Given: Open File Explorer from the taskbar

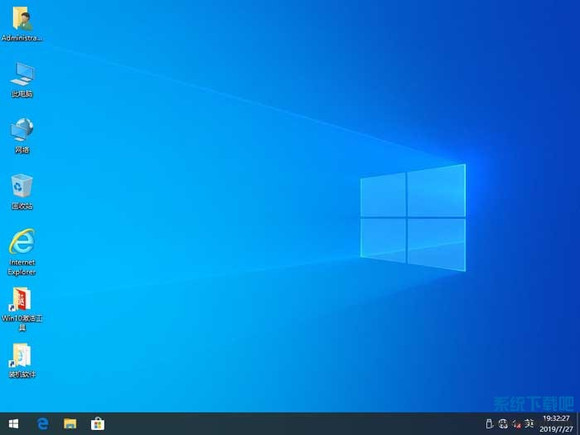Looking at the screenshot, I should tap(70, 424).
